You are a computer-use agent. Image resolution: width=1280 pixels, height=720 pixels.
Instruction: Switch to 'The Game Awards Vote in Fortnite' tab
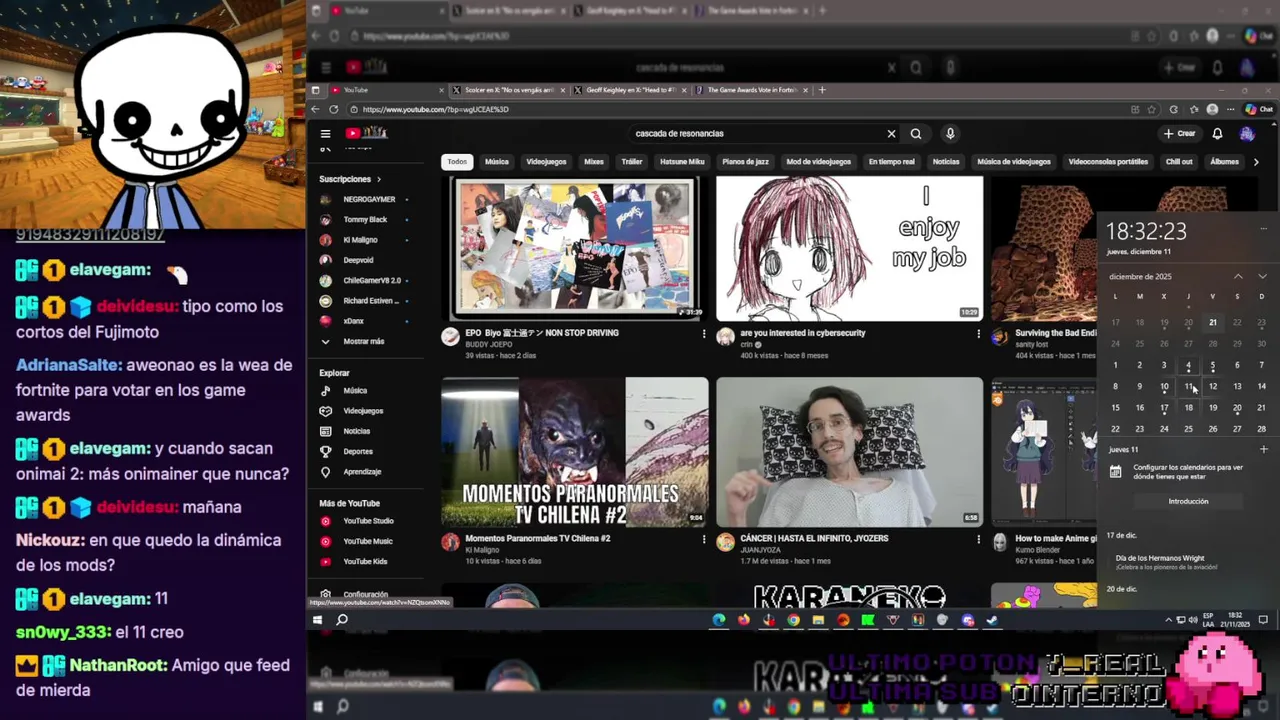[x=752, y=90]
